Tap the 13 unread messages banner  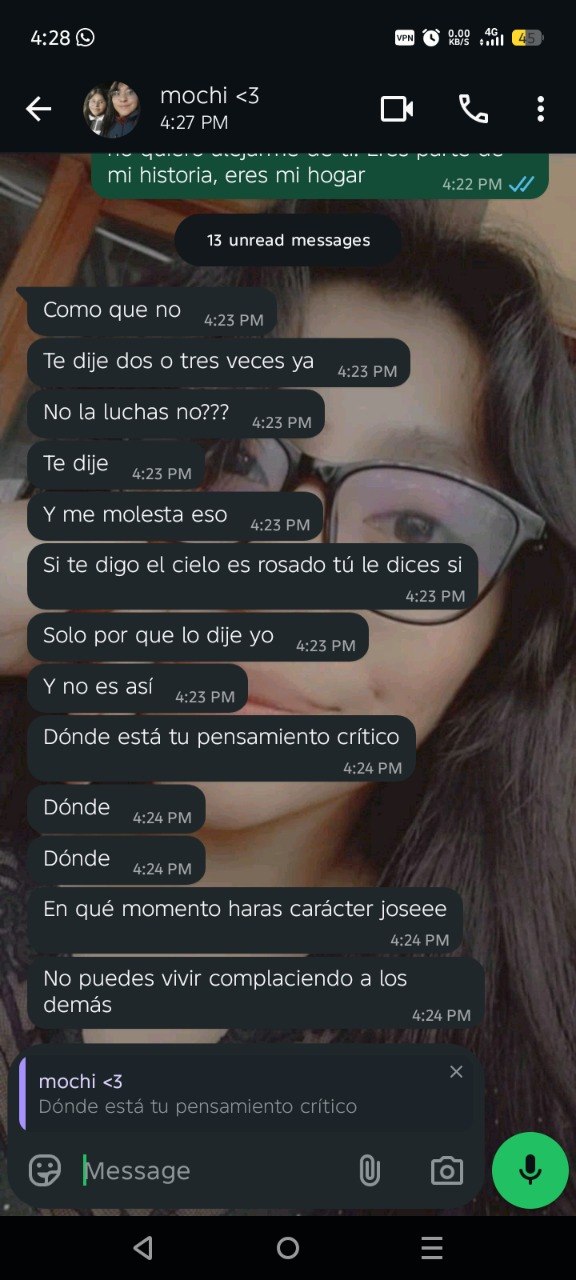(x=288, y=240)
